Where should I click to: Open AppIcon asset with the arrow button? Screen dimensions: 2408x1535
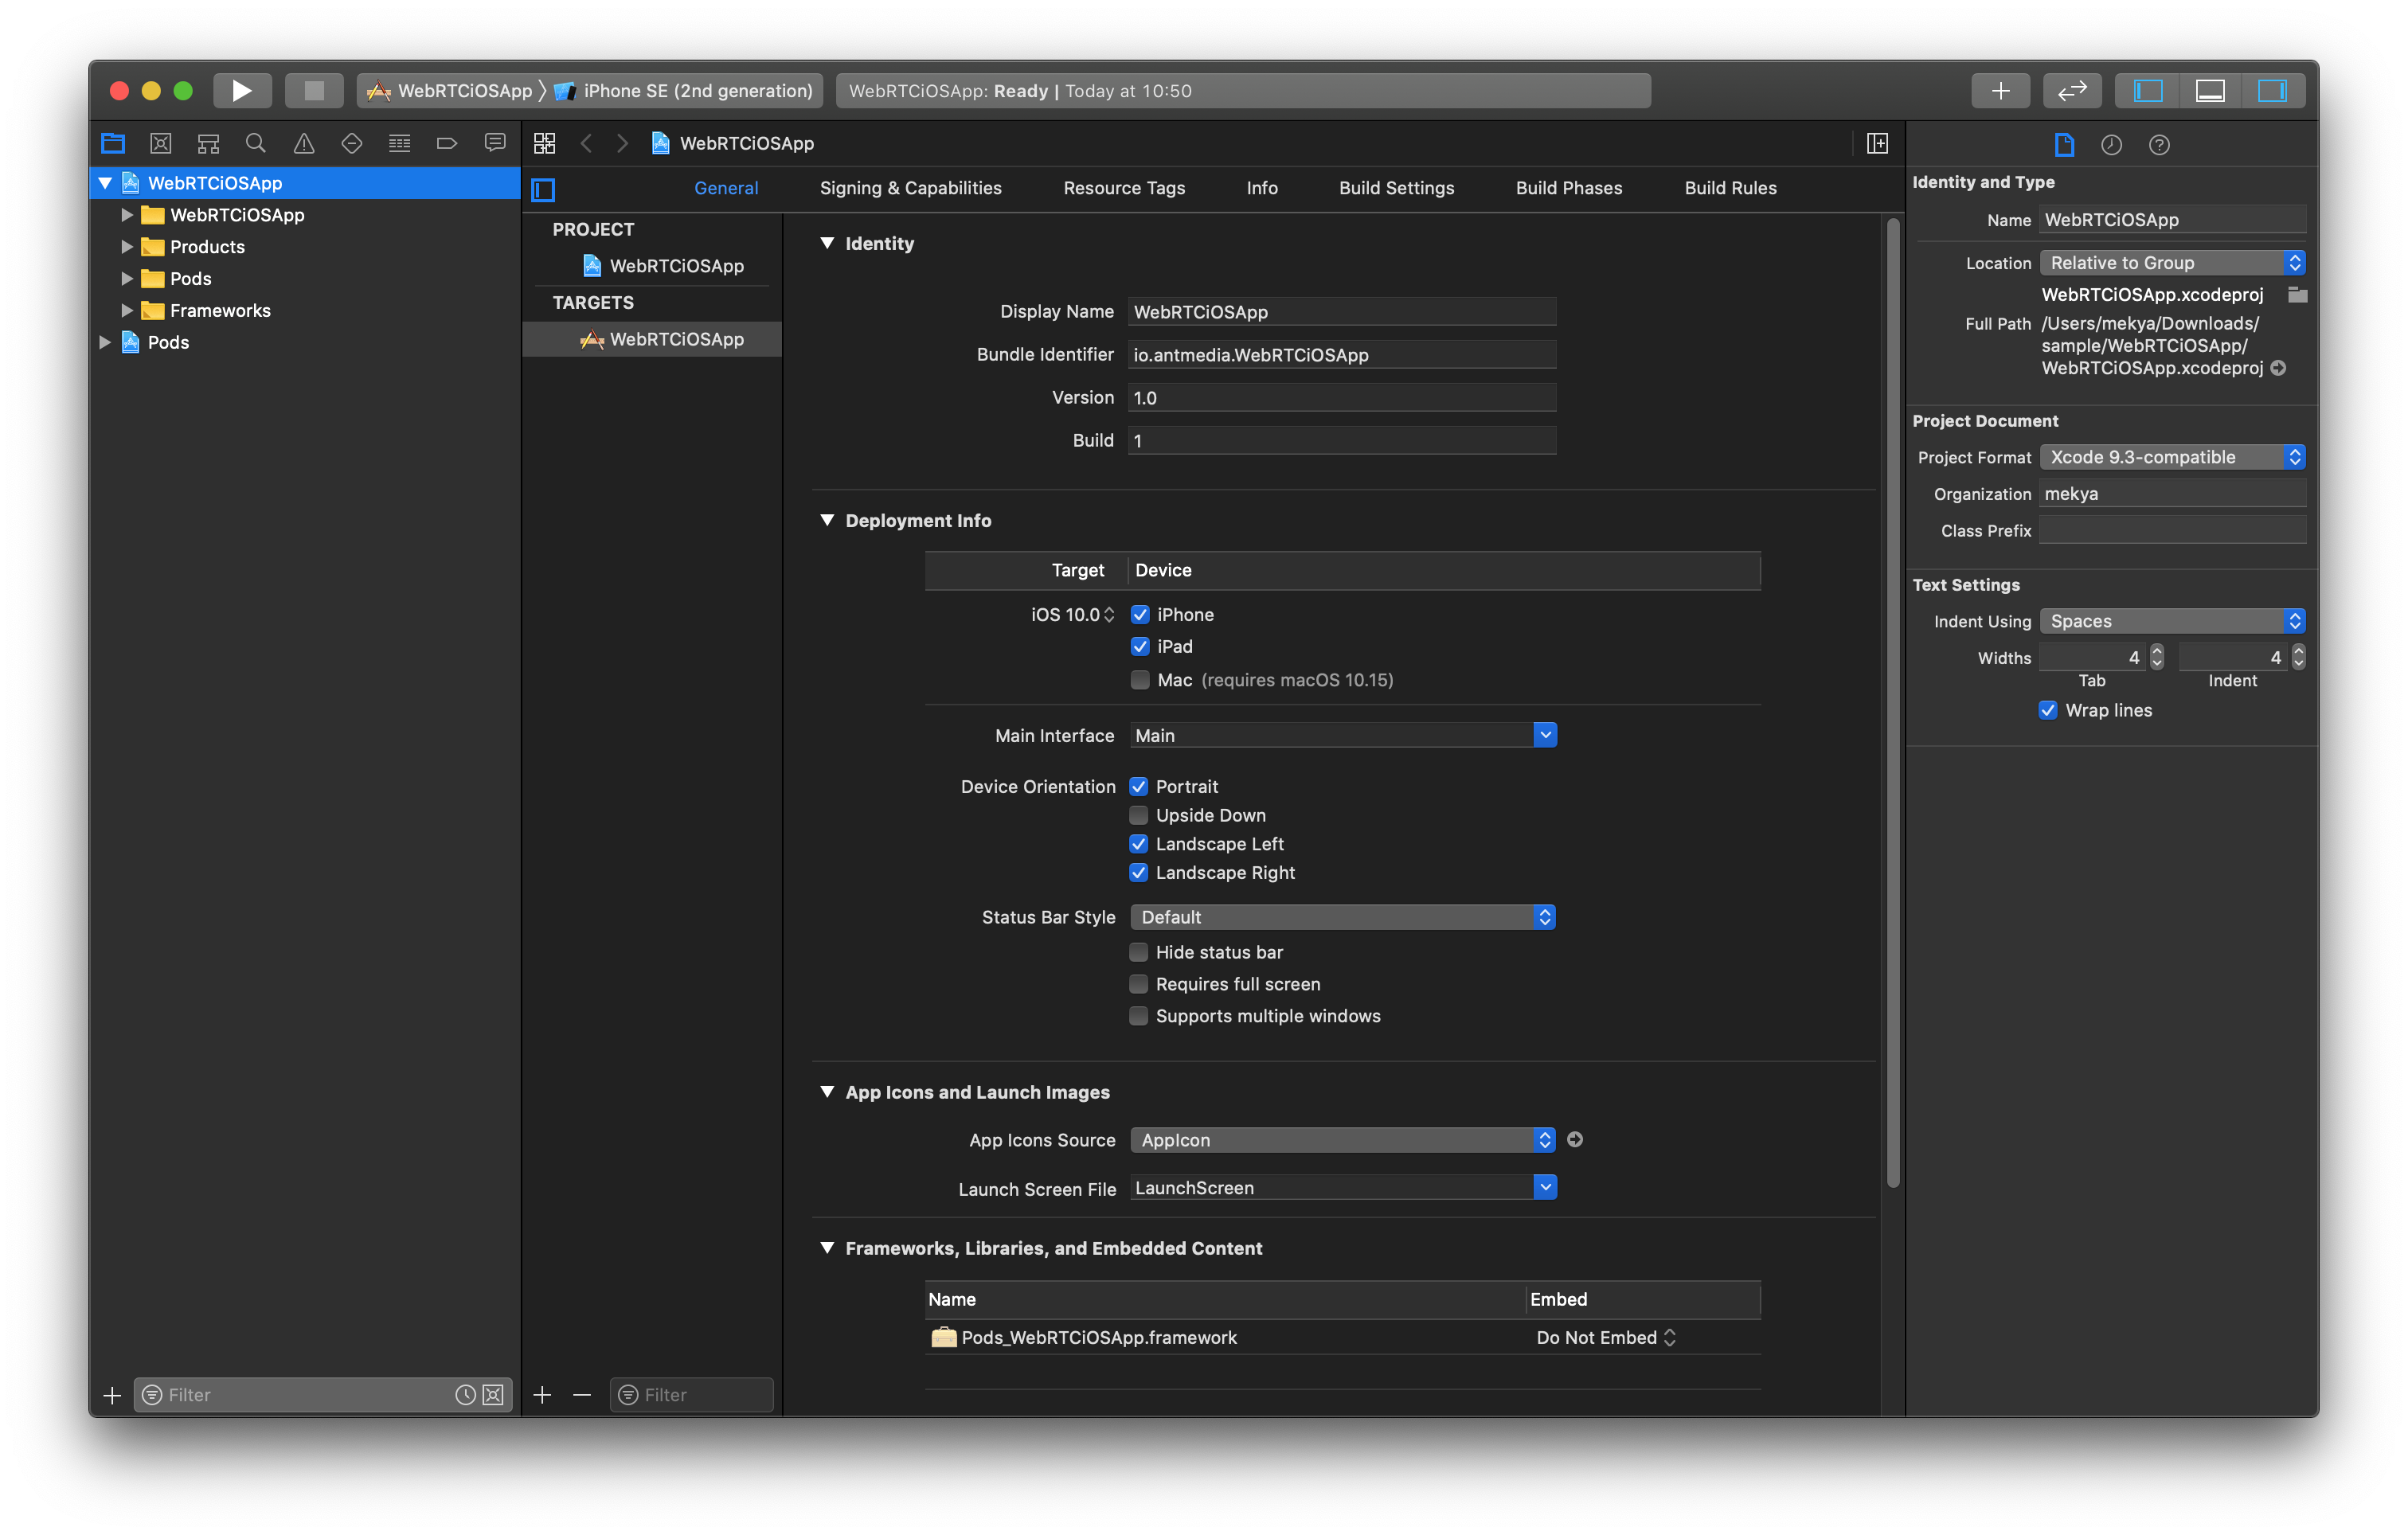click(x=1575, y=1139)
